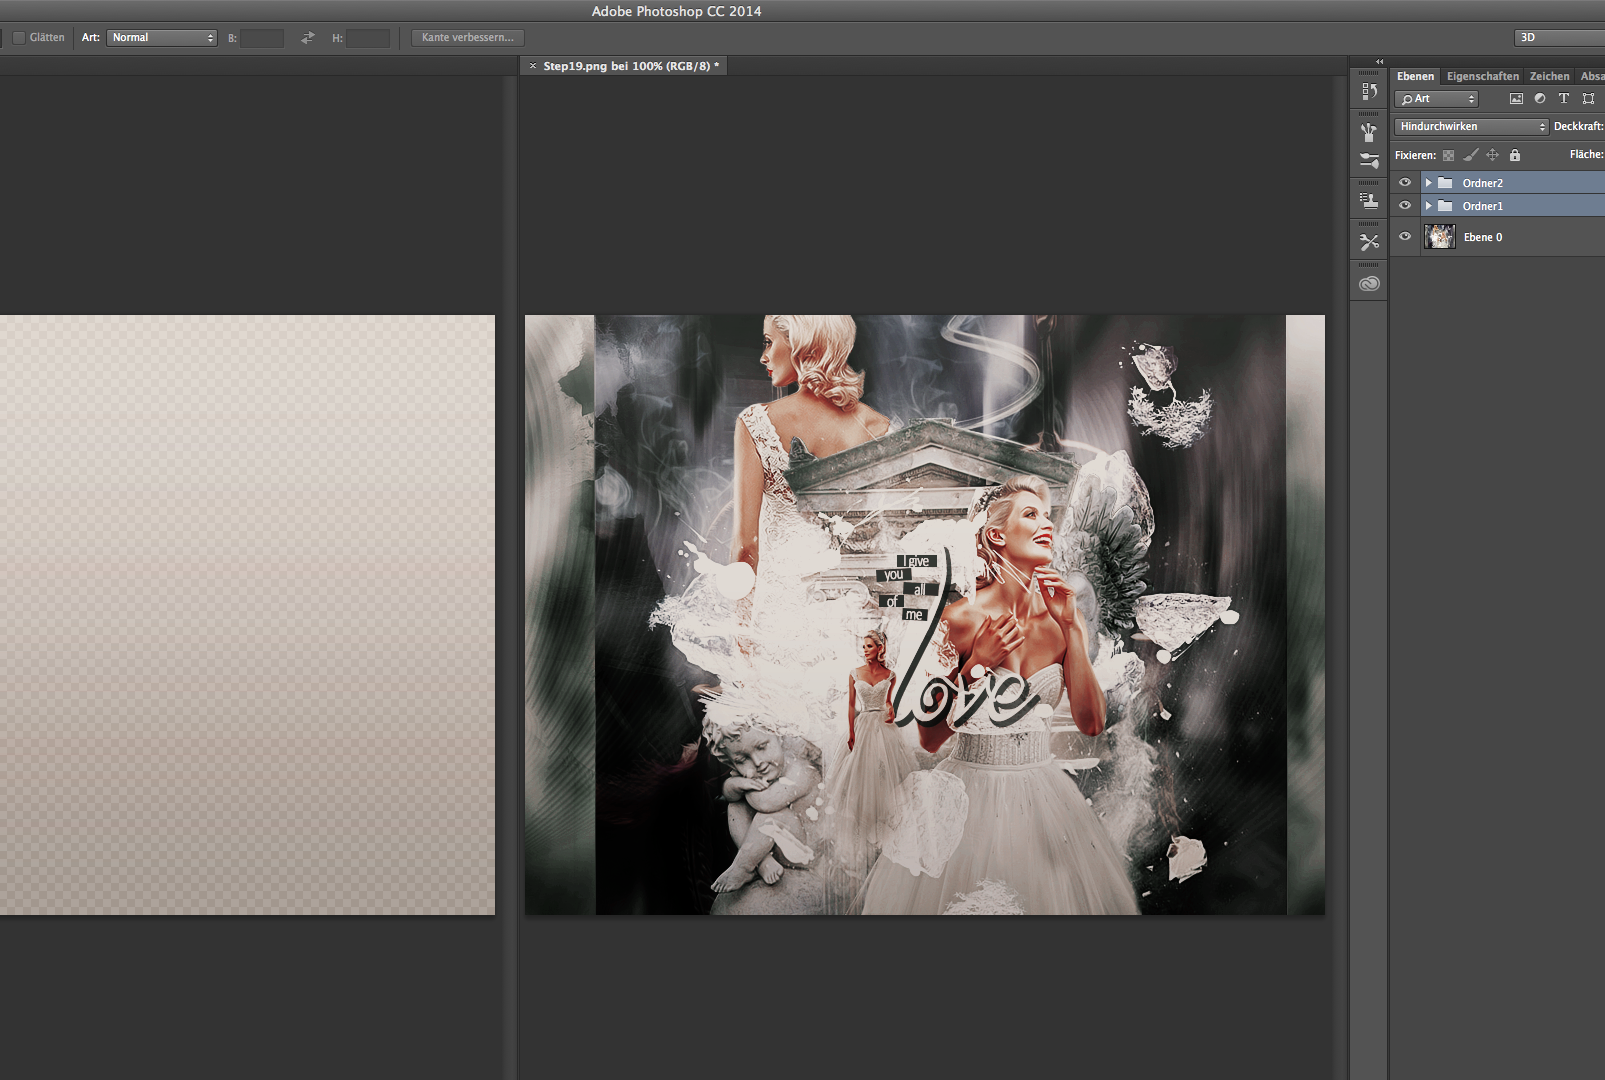Switch to the Eigenschaften tab
The height and width of the screenshot is (1080, 1605).
(x=1482, y=76)
